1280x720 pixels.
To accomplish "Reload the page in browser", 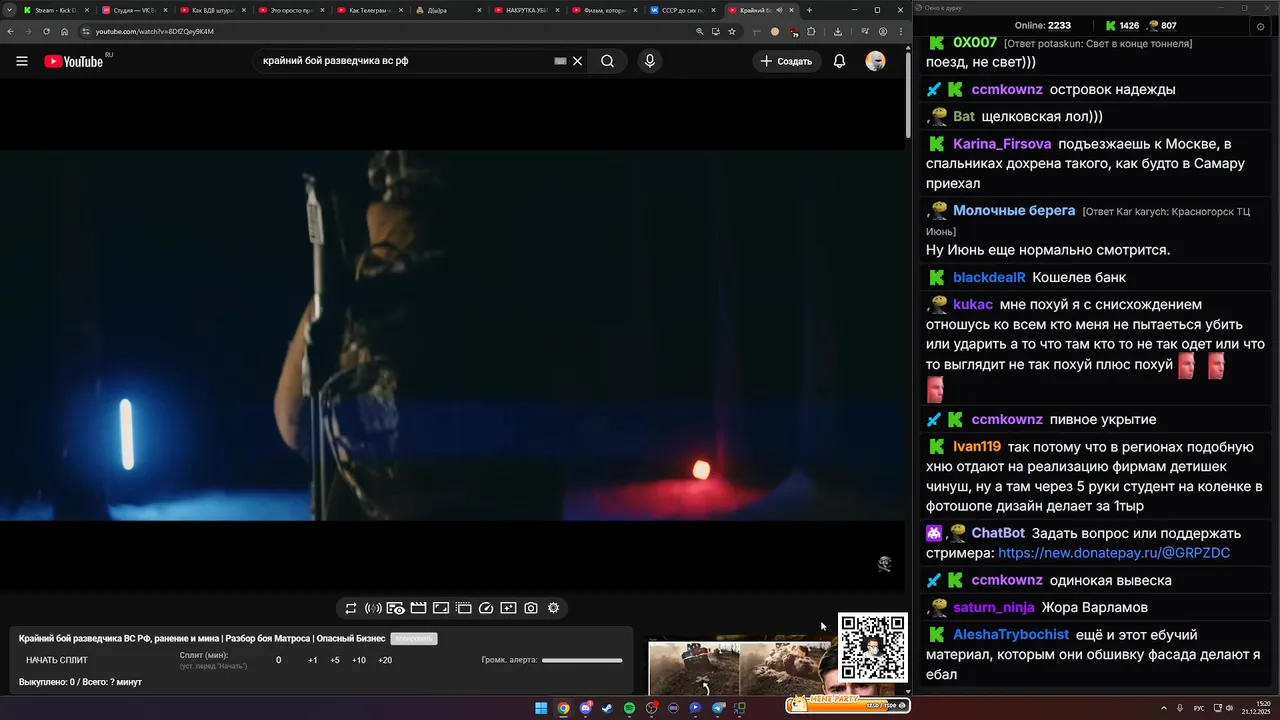I will (46, 31).
